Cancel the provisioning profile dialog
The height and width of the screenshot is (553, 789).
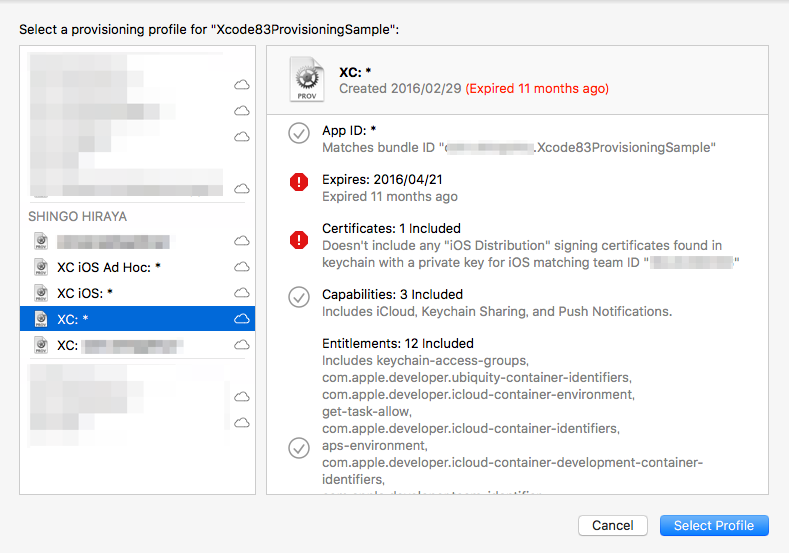pos(612,525)
